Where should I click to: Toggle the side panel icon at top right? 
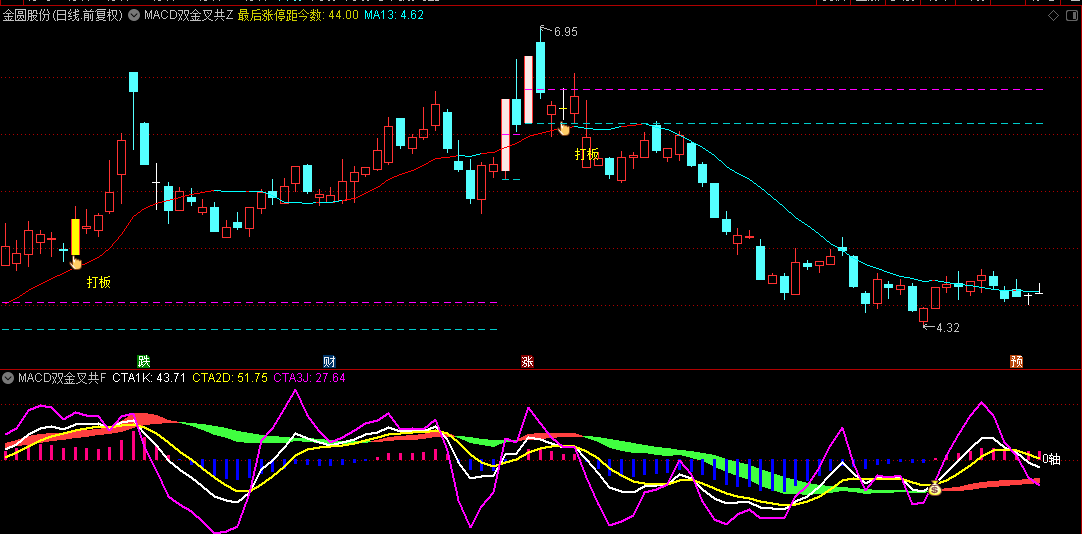coord(1072,15)
